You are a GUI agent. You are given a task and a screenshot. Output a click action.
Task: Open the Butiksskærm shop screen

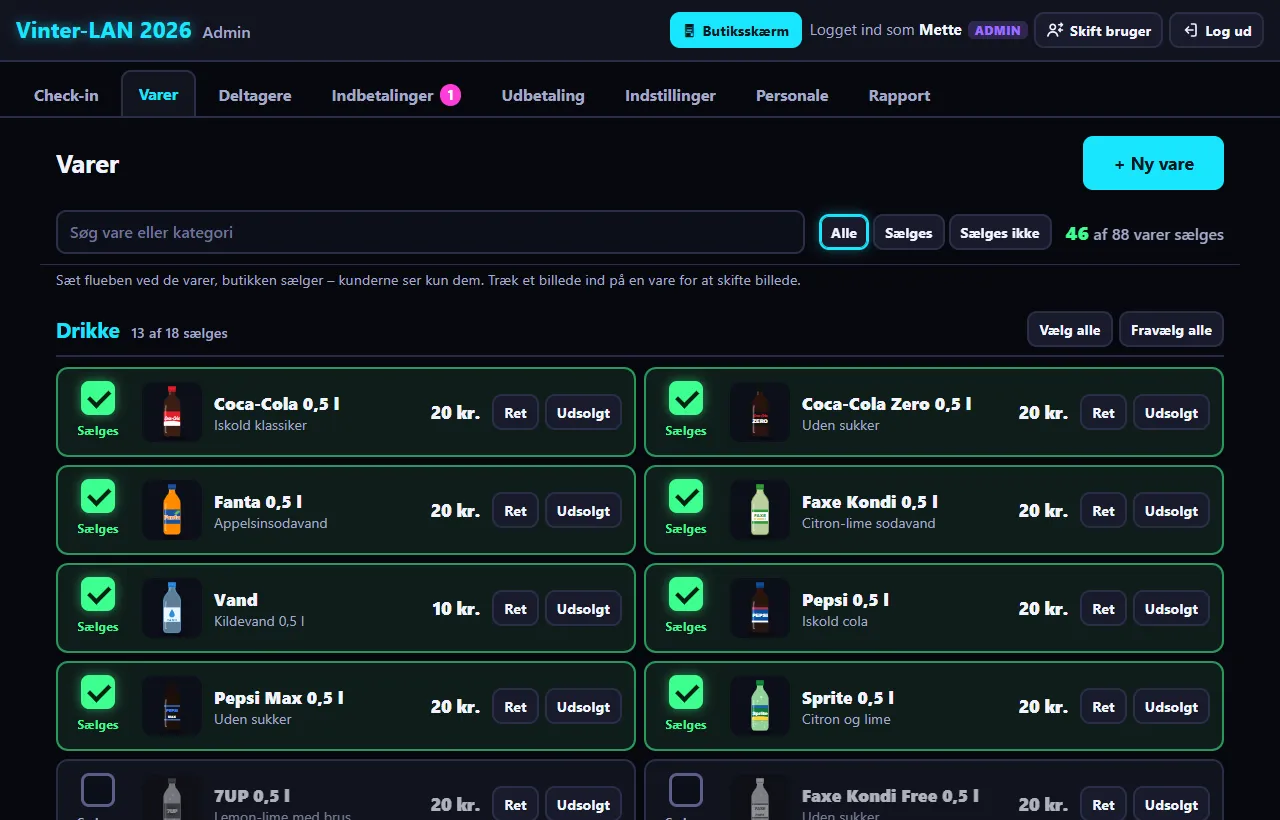click(736, 30)
